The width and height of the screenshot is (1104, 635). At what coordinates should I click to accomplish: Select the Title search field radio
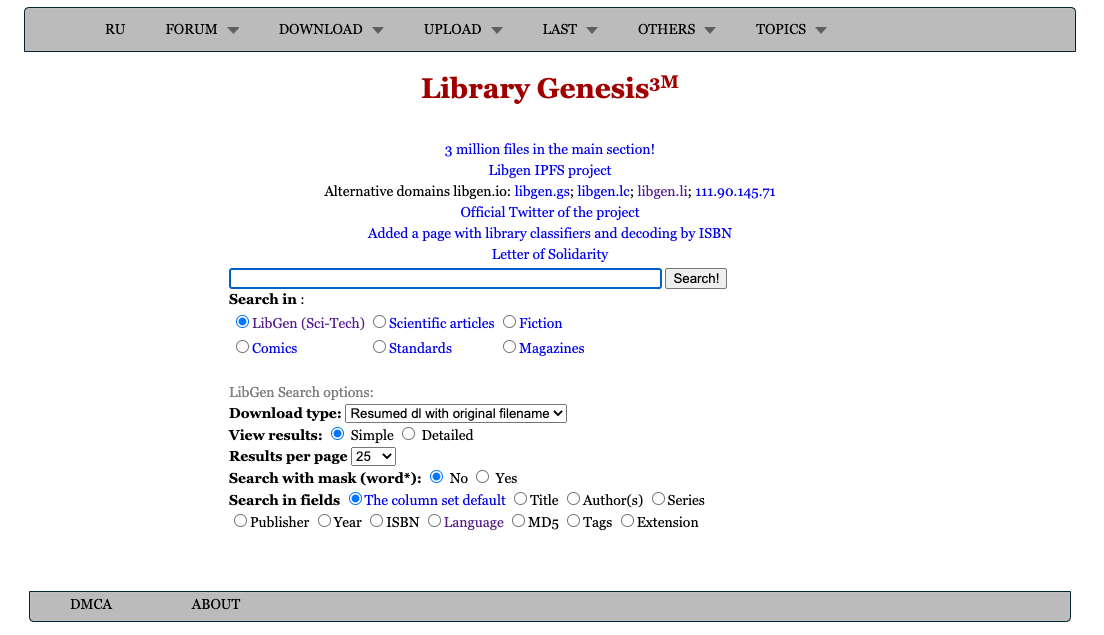pos(520,498)
